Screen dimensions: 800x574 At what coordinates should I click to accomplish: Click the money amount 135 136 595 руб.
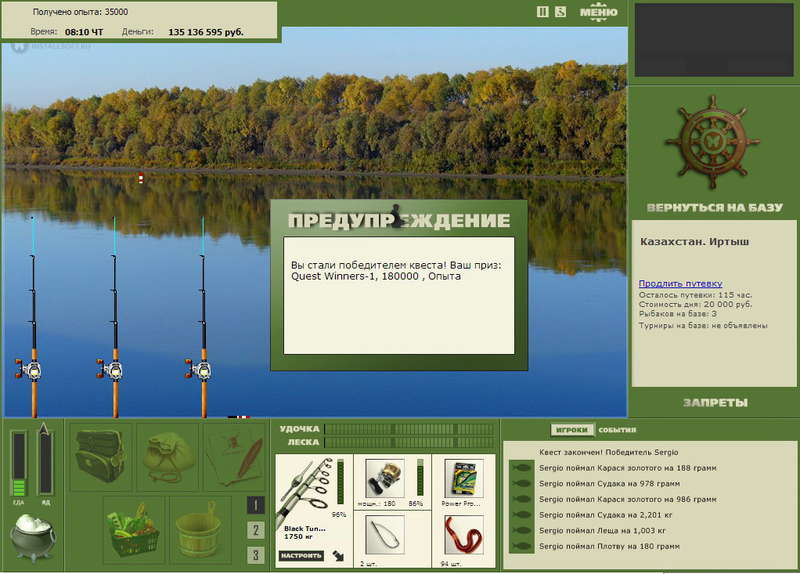[206, 32]
